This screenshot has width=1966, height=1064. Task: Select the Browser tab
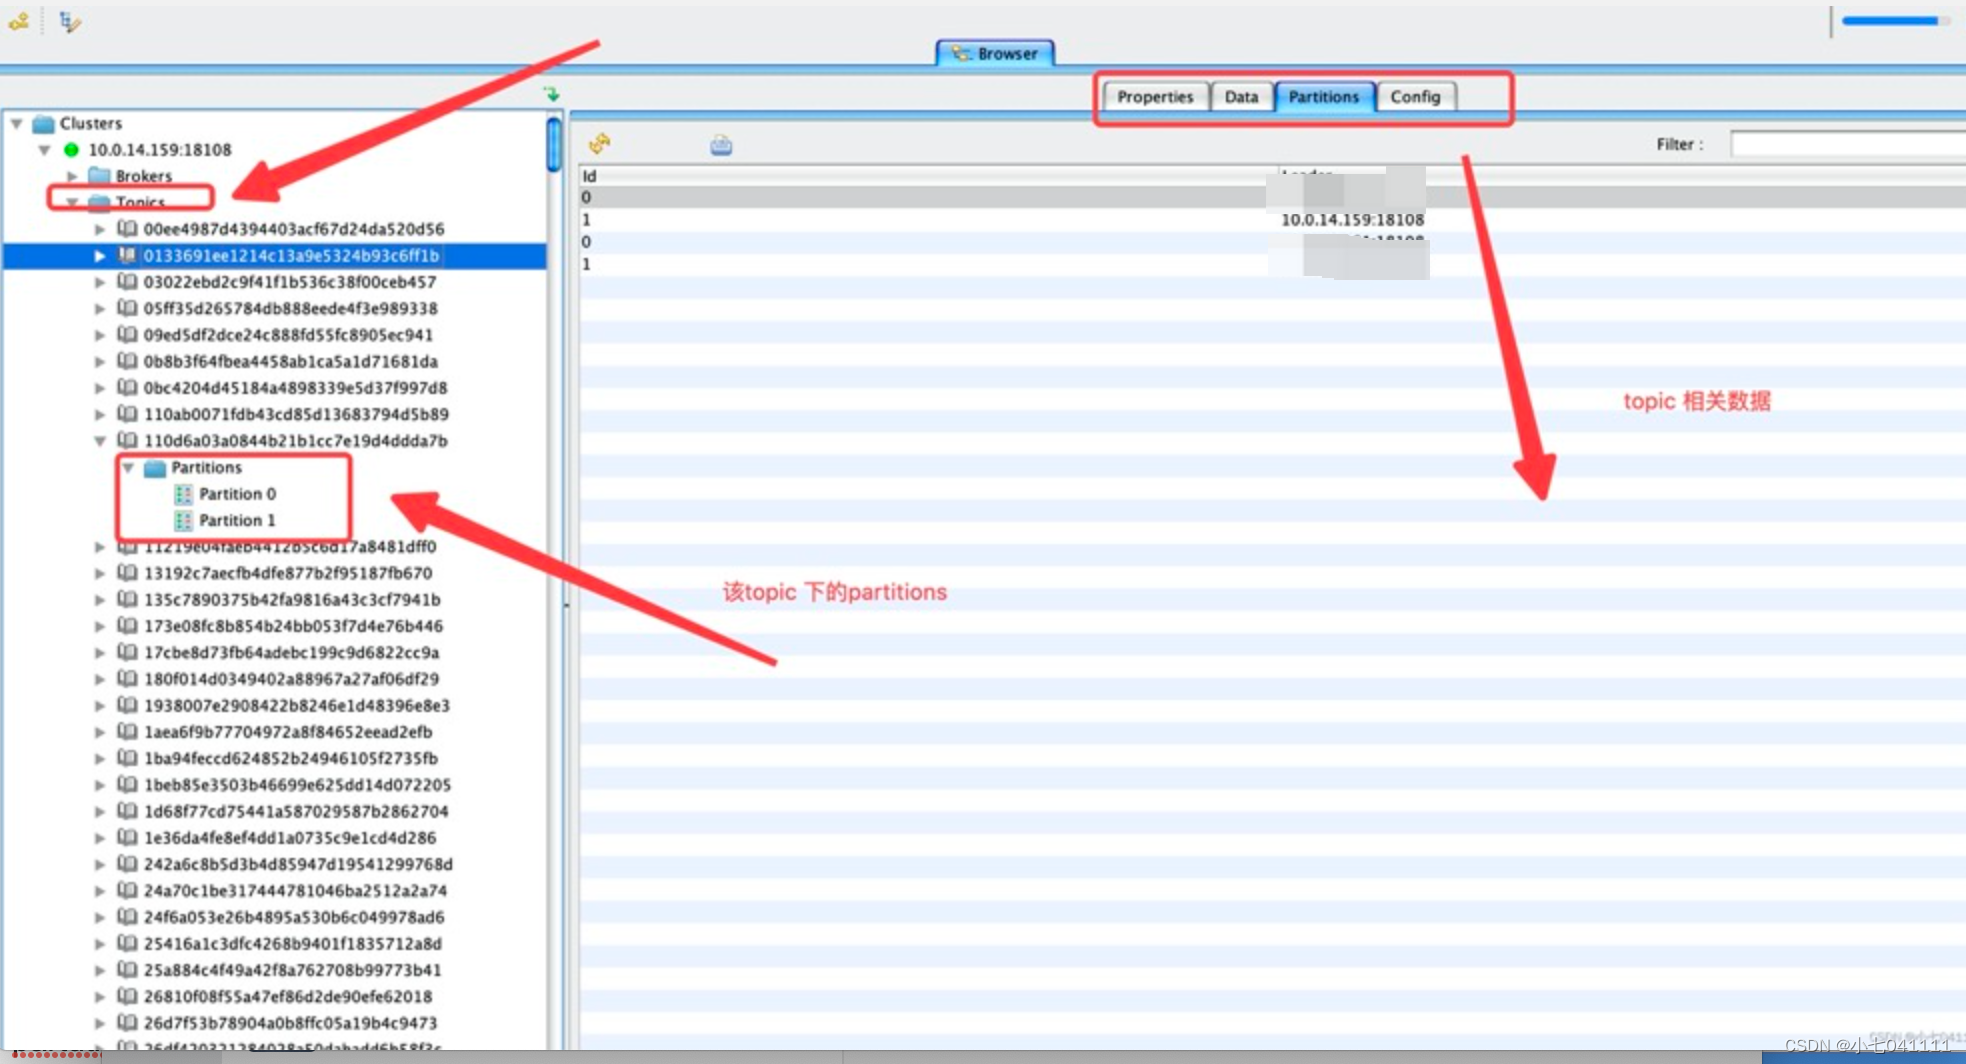click(995, 53)
